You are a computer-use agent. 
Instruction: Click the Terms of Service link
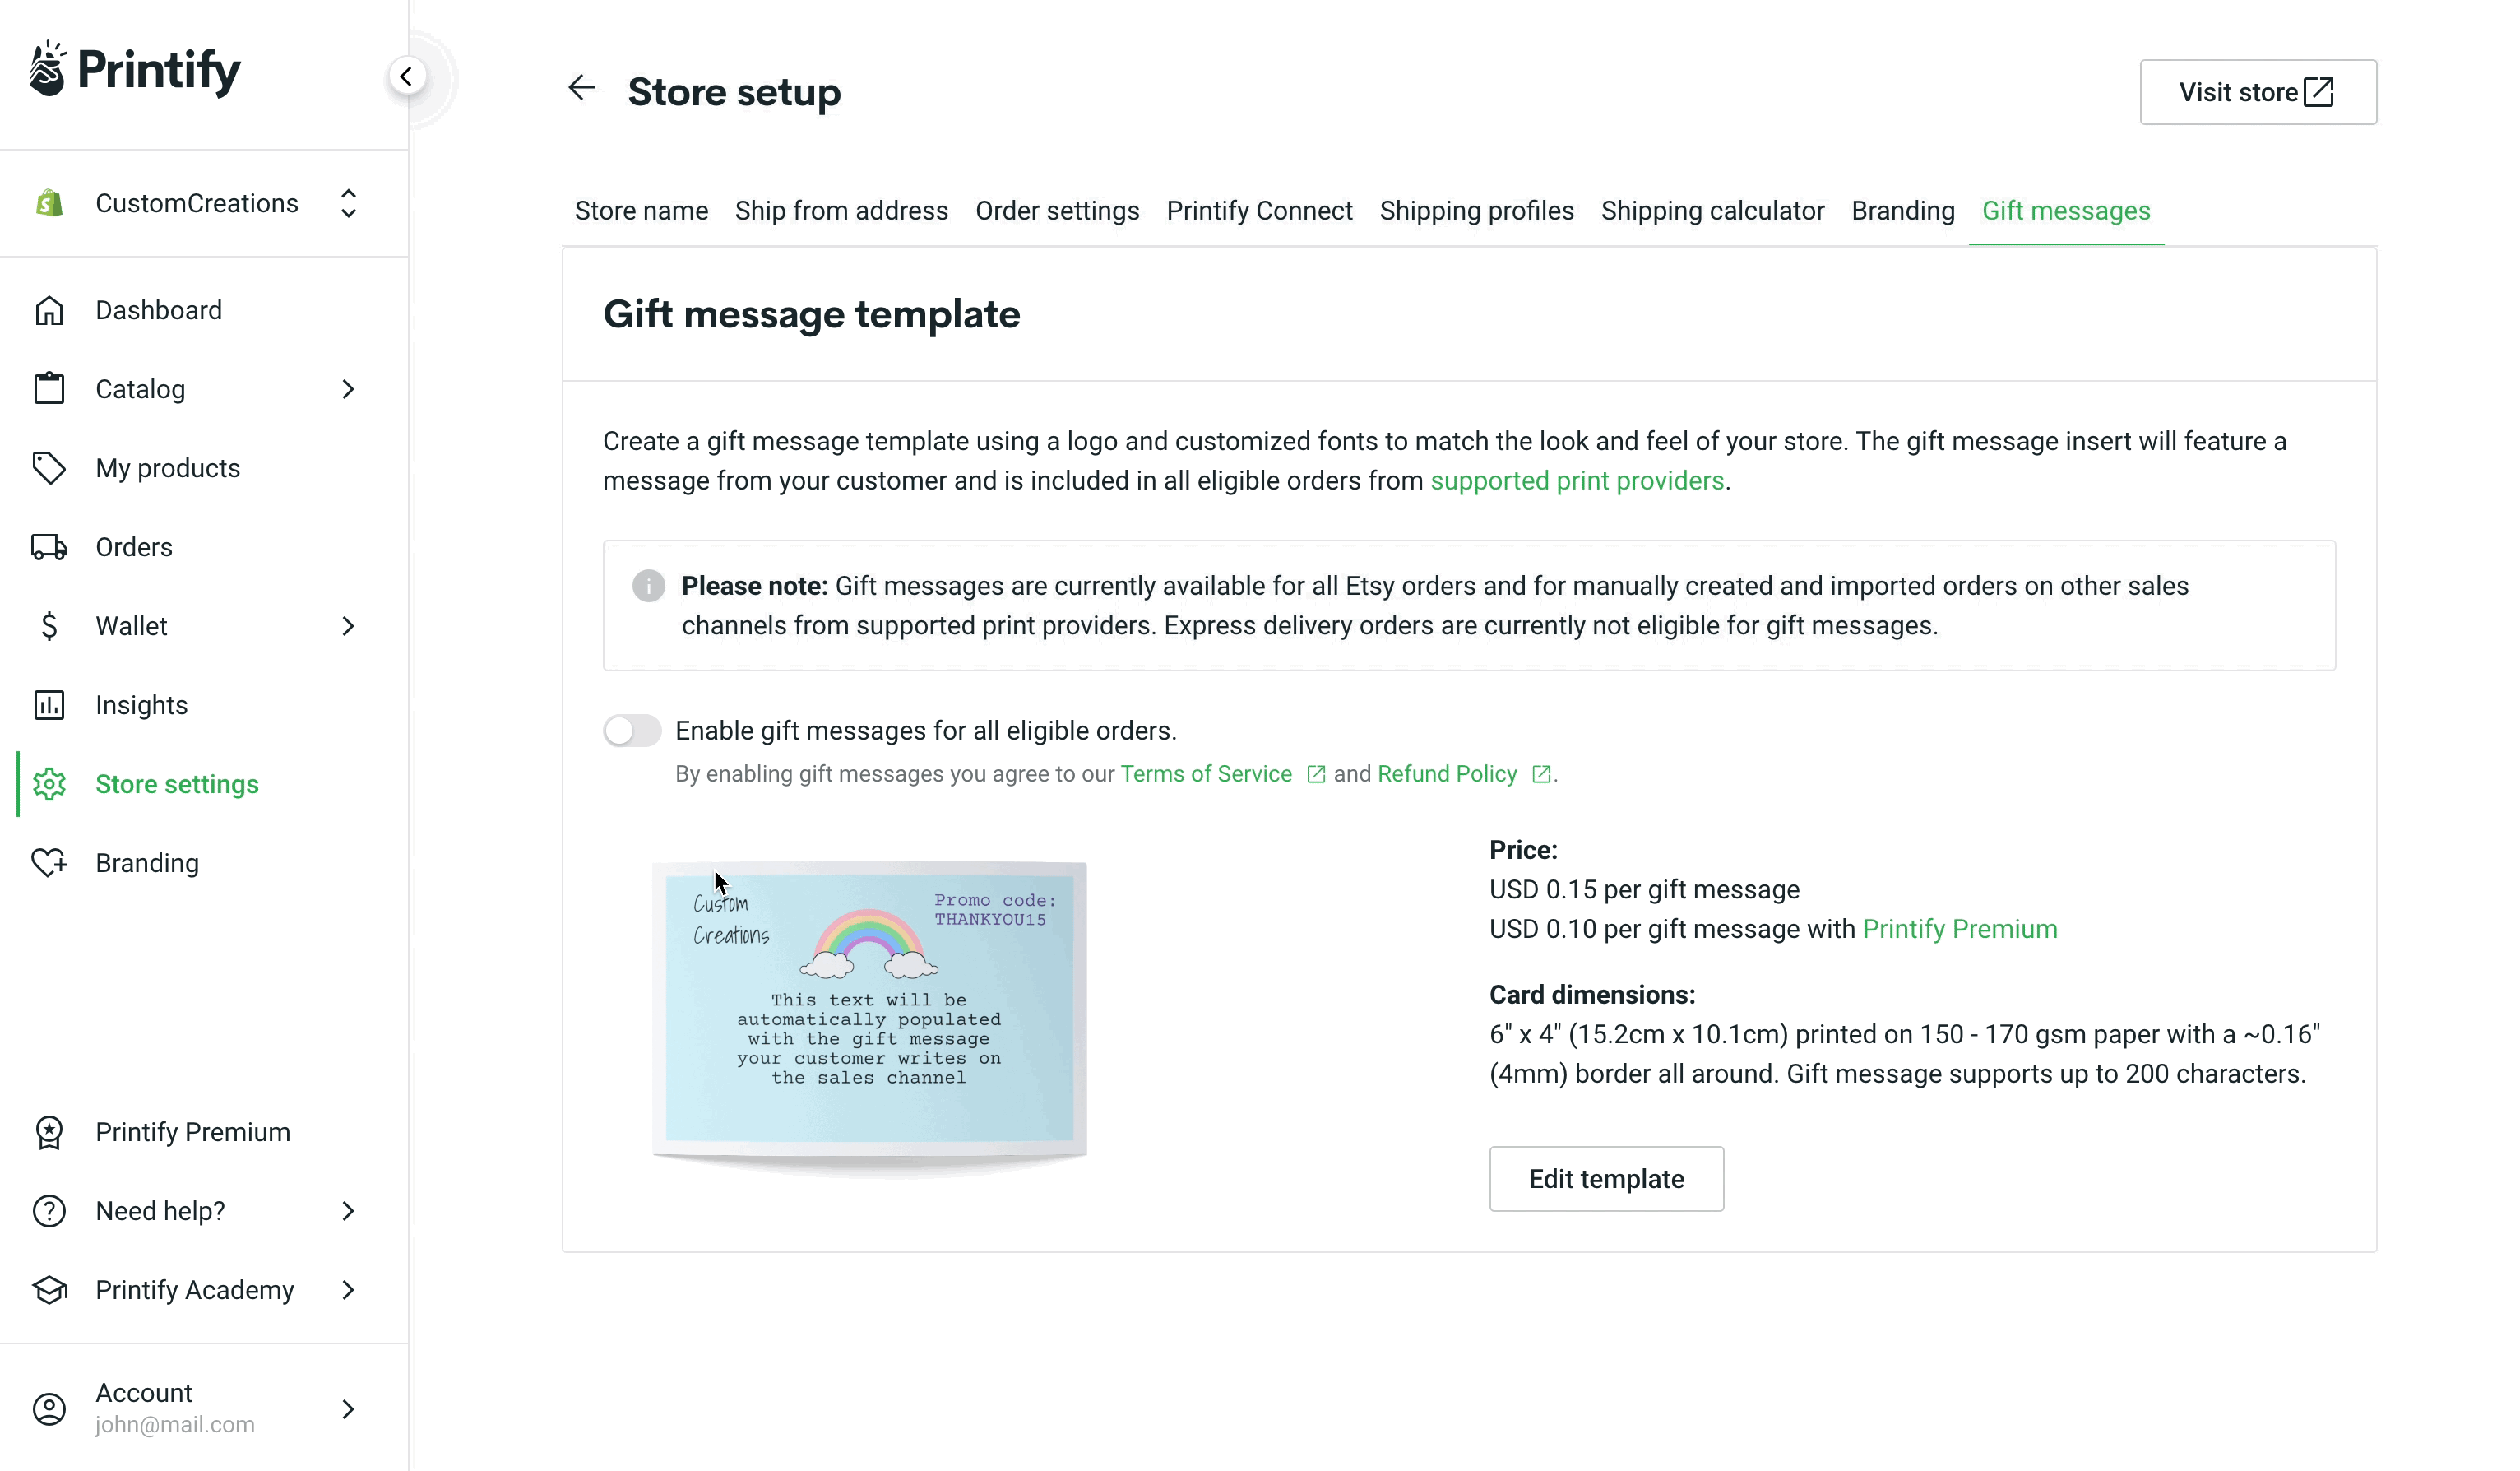(x=1206, y=773)
